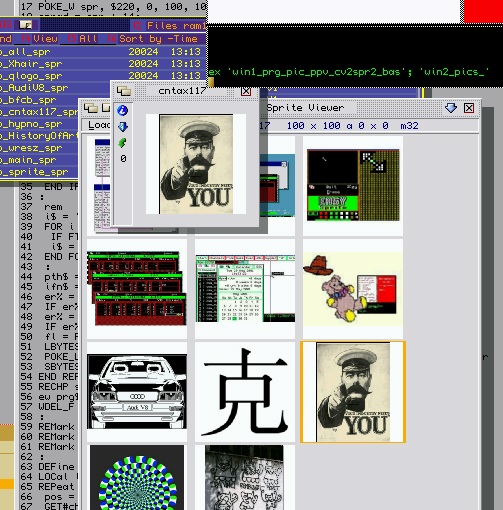Click Sort by -Time in Files window
Image resolution: width=503 pixels, height=510 pixels.
[158, 39]
